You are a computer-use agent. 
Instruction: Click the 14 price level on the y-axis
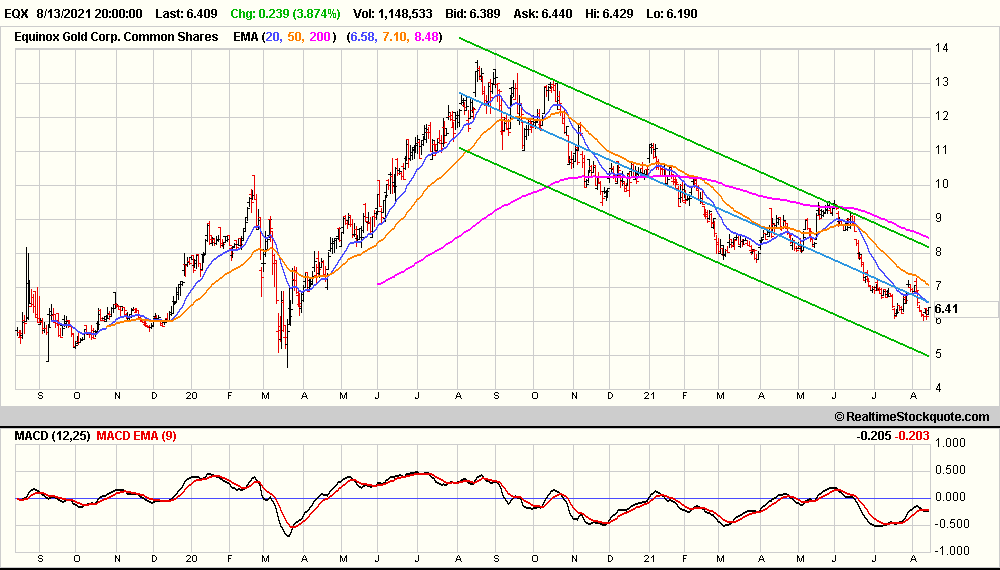(x=941, y=48)
